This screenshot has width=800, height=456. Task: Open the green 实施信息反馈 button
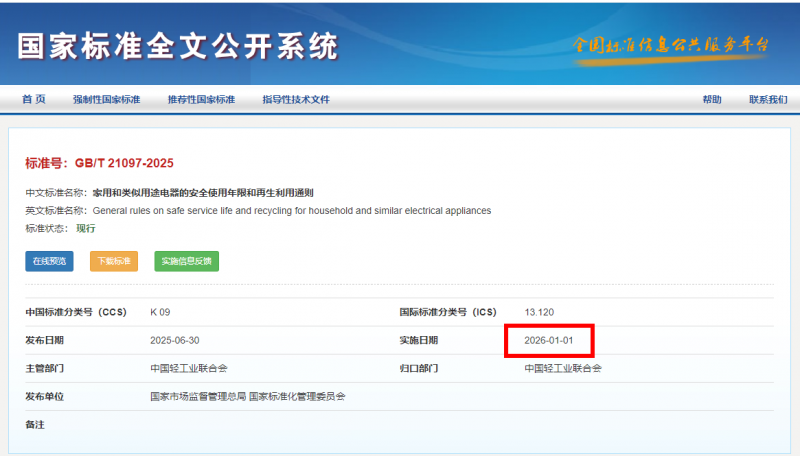point(186,261)
